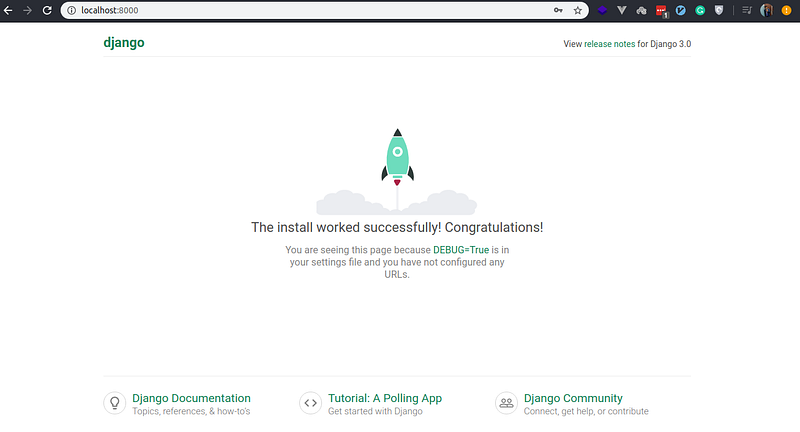Click the cloud extension icon
Image resolution: width=800 pixels, height=432 pixels.
[641, 10]
